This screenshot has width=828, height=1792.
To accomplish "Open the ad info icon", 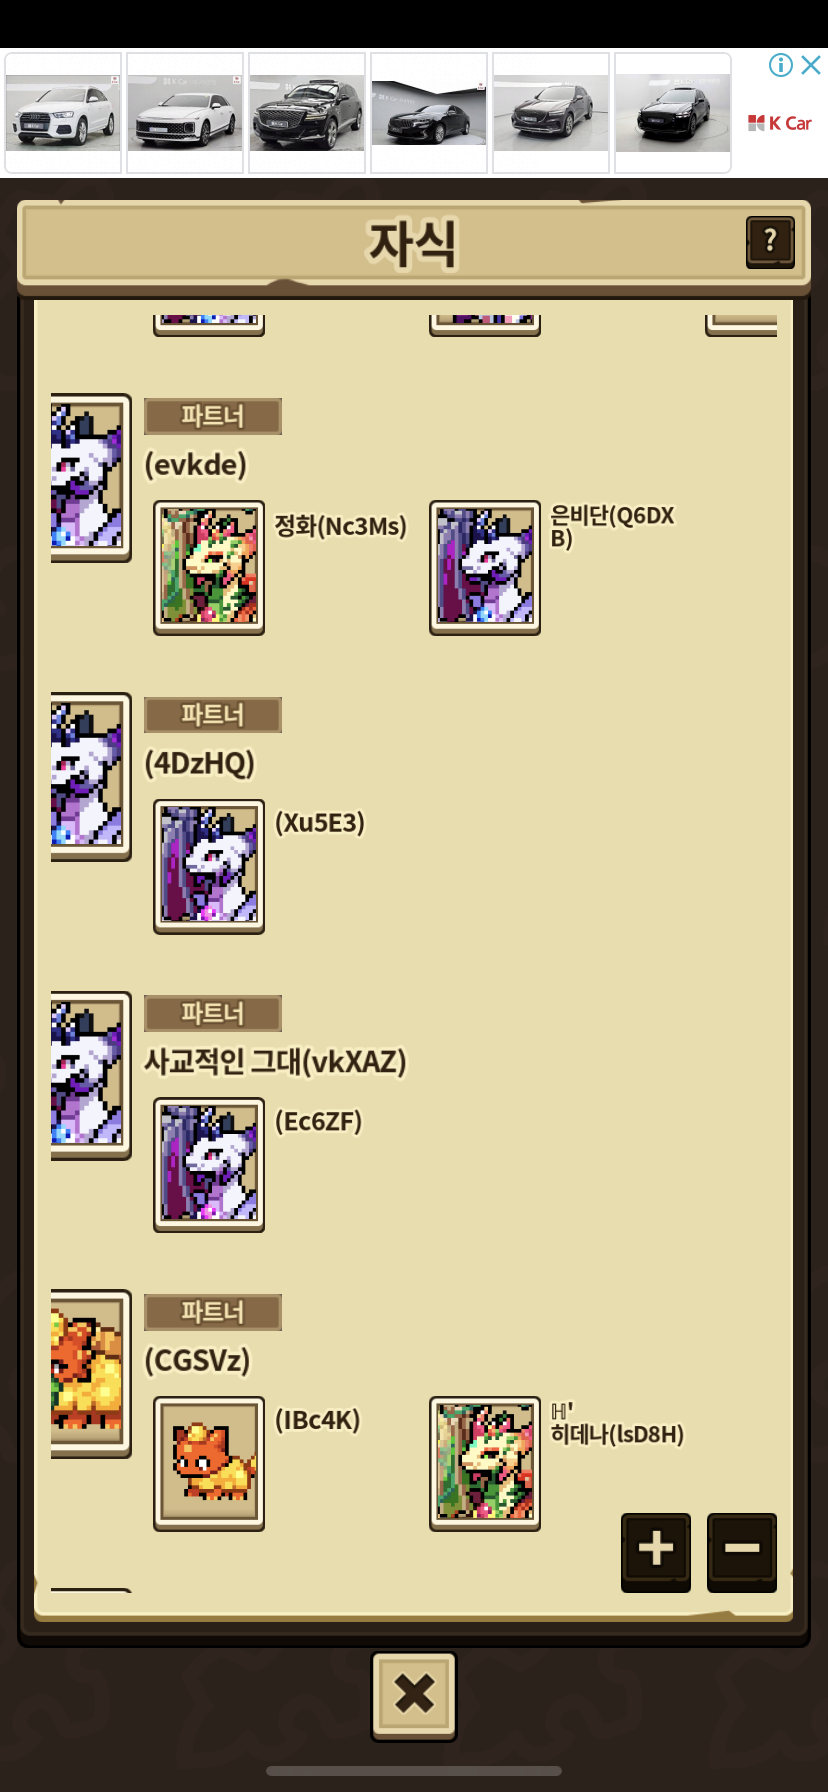I will click(x=780, y=65).
